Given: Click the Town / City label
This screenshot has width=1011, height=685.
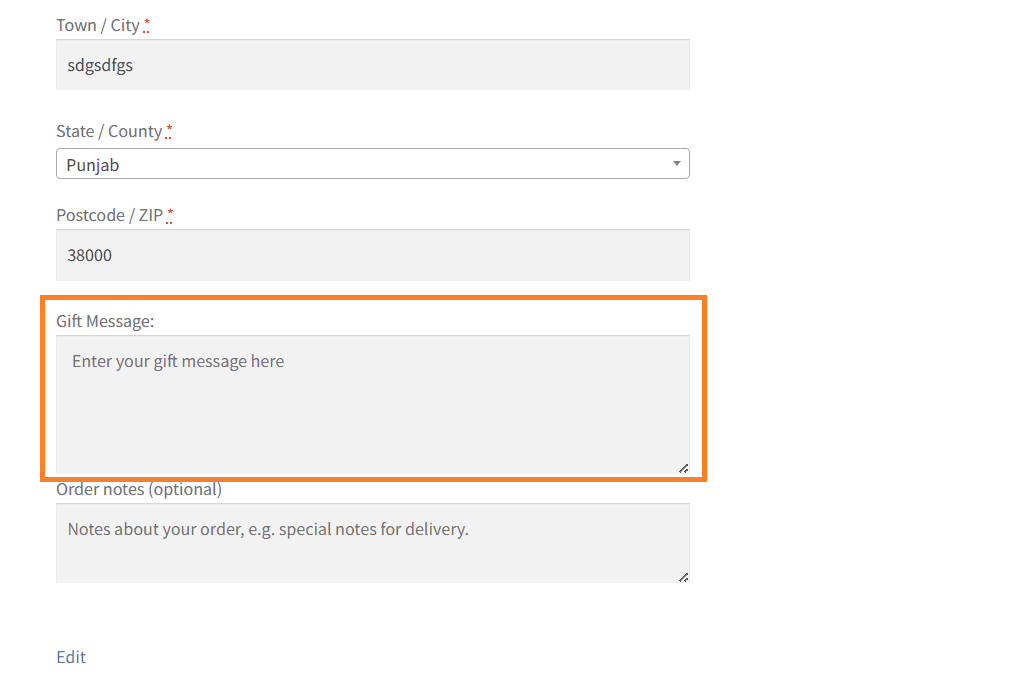Looking at the screenshot, I should point(98,25).
